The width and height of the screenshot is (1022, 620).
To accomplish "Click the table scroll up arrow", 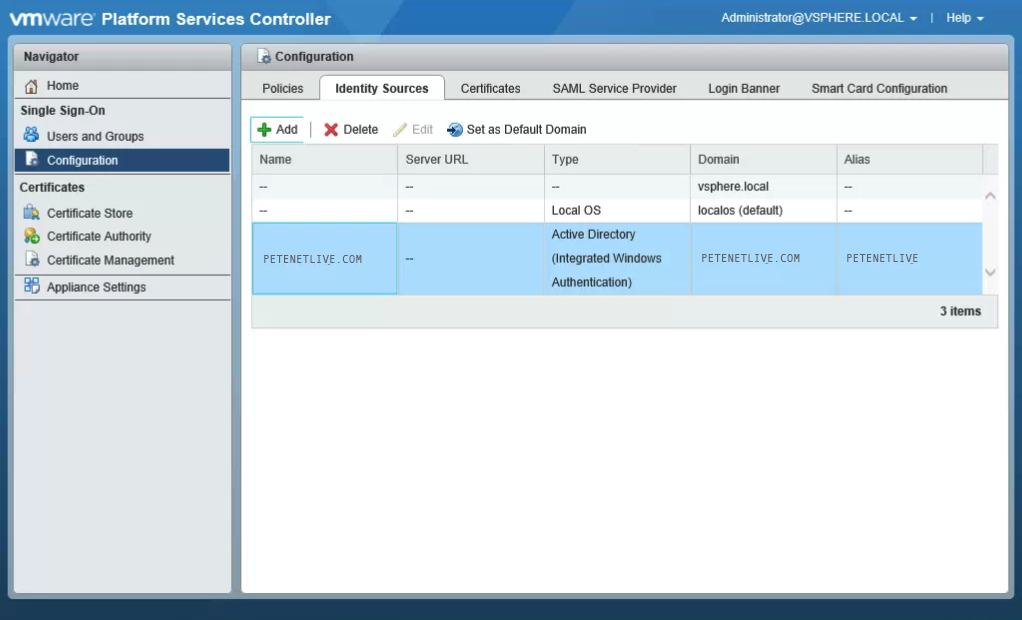I will (990, 196).
